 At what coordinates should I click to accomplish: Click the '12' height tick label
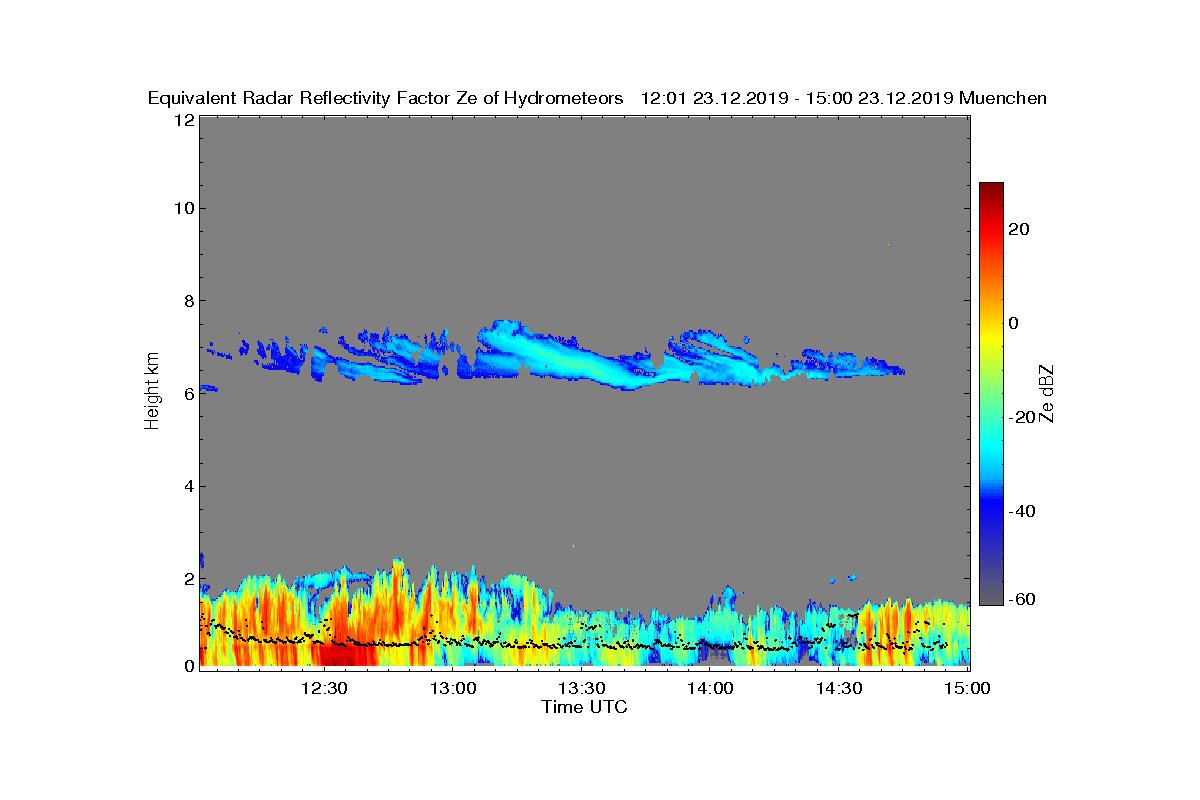182,119
